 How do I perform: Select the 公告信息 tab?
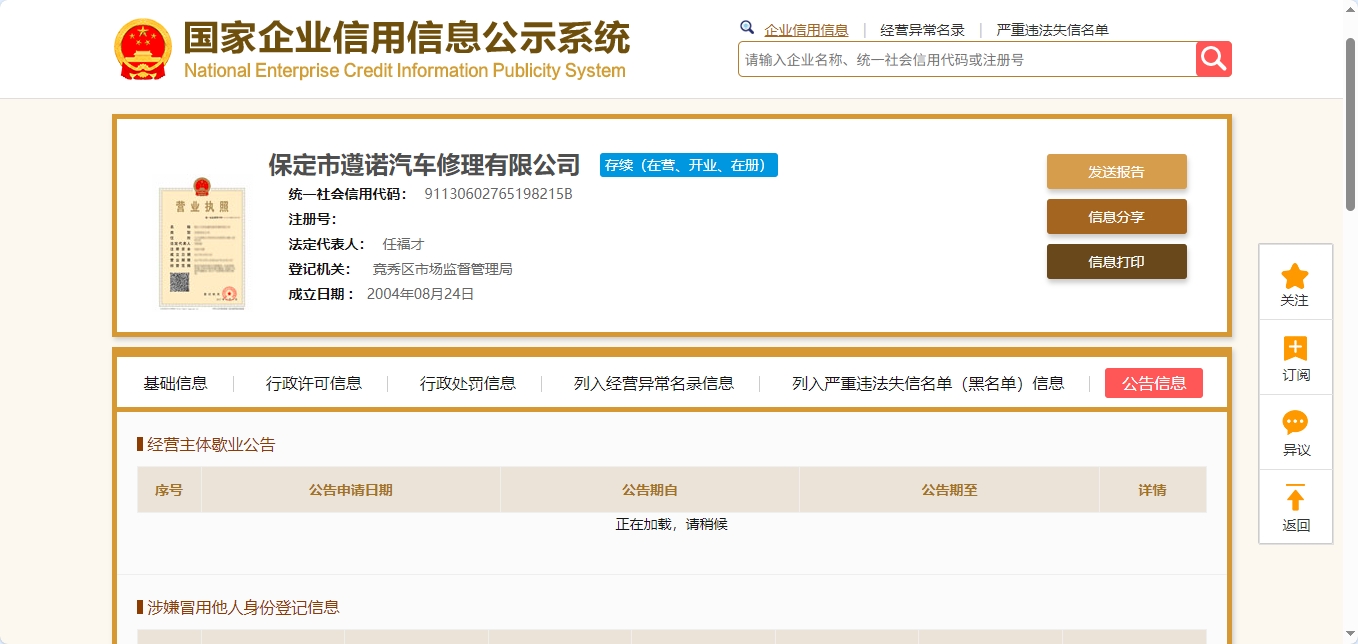pos(1154,383)
